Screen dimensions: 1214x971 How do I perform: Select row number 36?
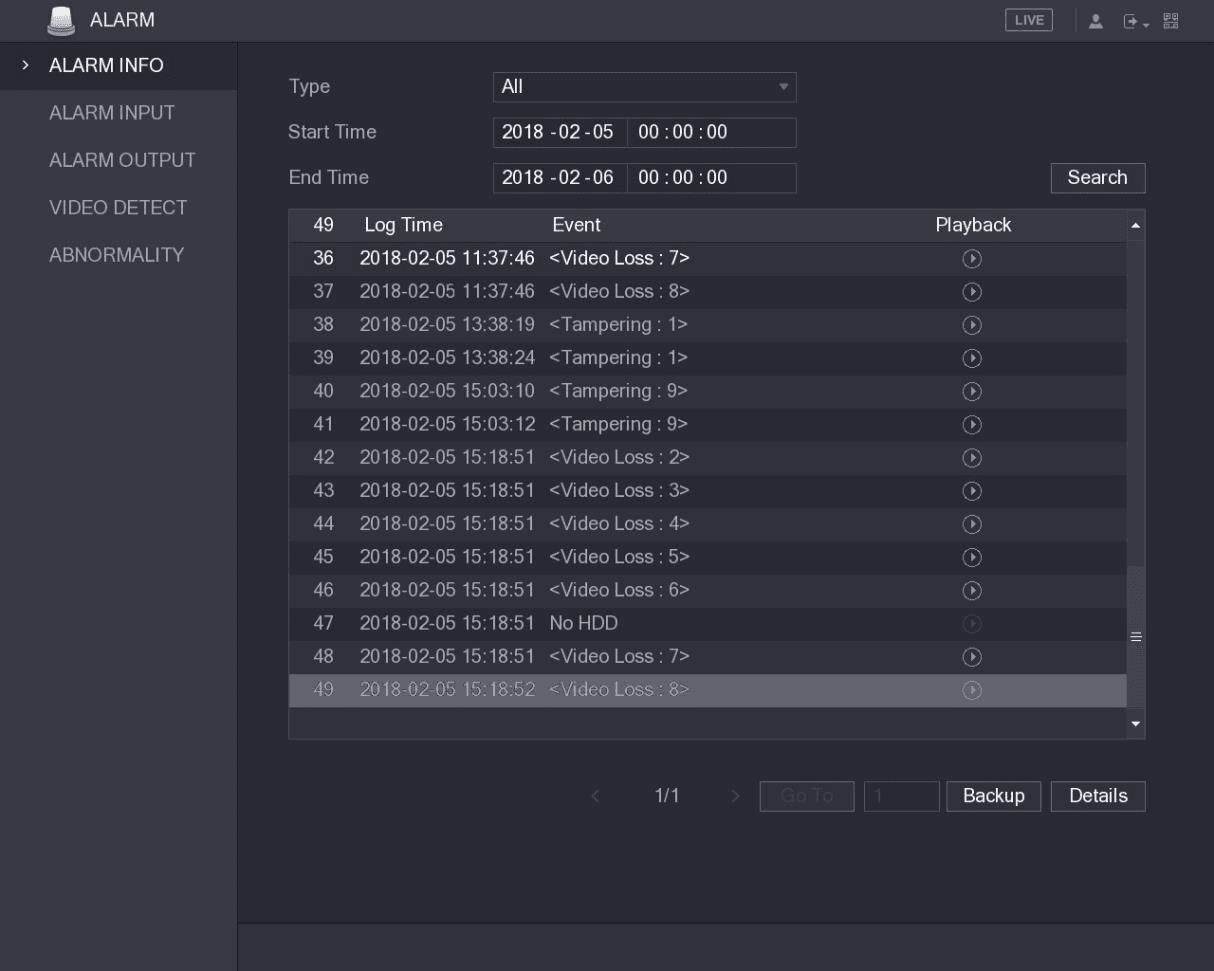point(323,259)
